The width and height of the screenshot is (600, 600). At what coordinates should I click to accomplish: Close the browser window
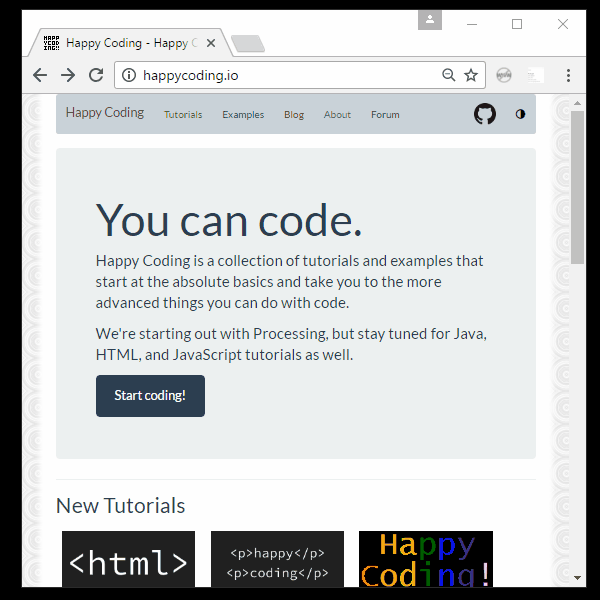(x=562, y=24)
